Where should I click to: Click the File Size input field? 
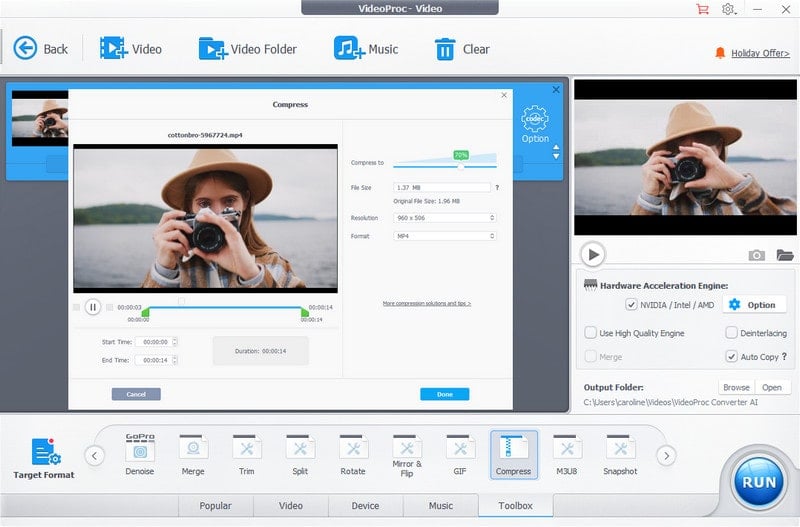[442, 188]
